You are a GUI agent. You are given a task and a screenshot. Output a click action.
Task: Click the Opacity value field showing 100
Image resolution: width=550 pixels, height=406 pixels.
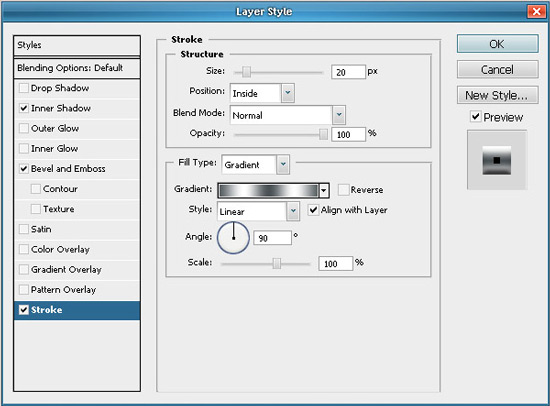tap(348, 134)
